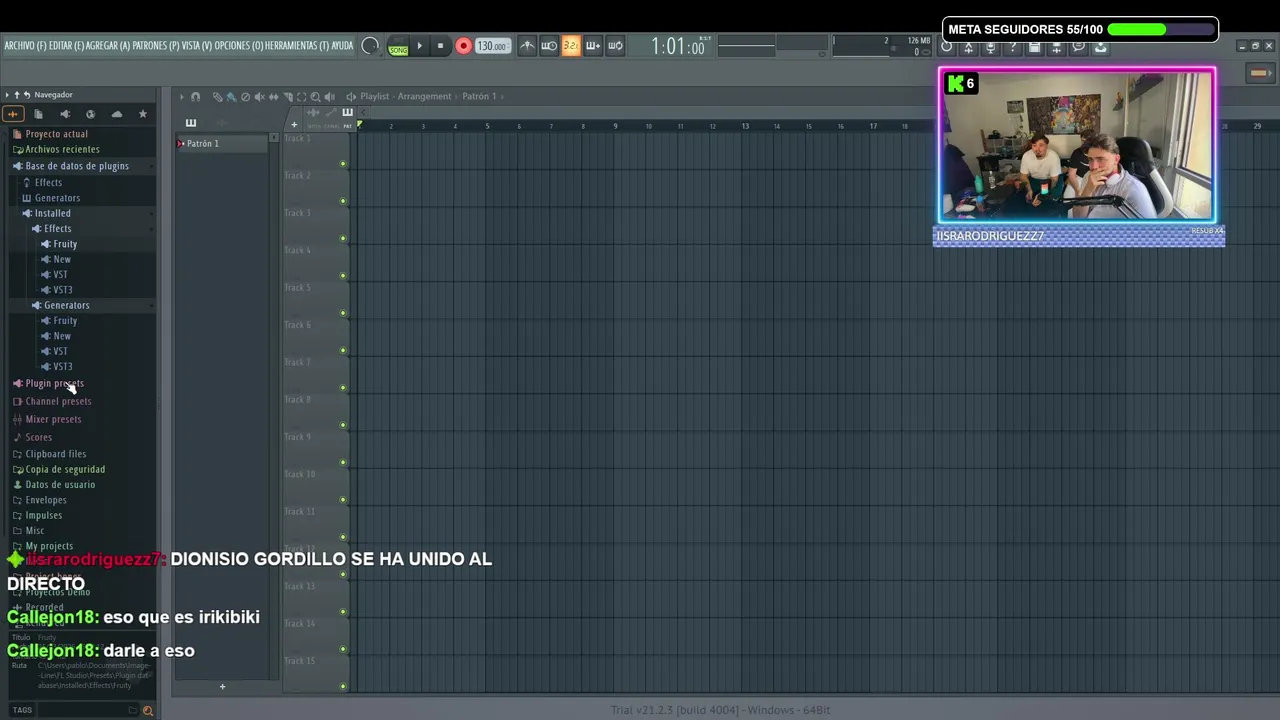Screen dimensions: 1280x720
Task: Open Proyecto actual in browser
Action: click(x=56, y=134)
